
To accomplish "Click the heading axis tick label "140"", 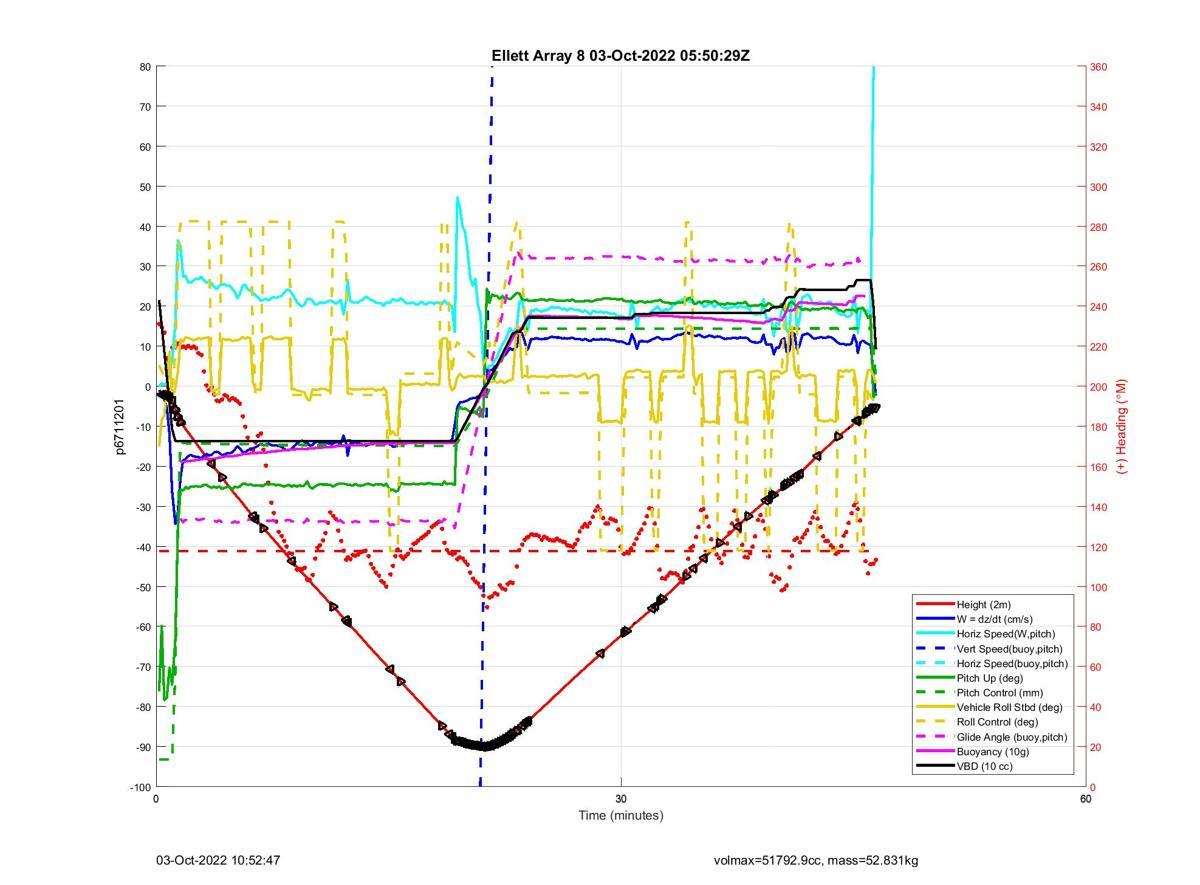I will 1098,507.
